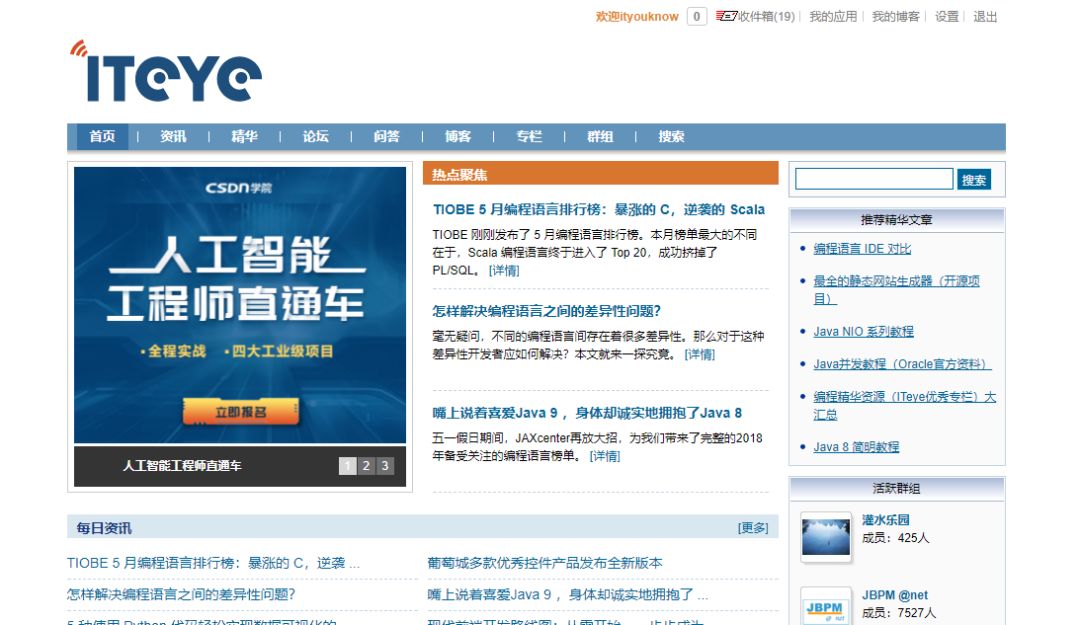Switch to the 问答 navigation tab
Screen dimensions: 1080x625
[387, 136]
